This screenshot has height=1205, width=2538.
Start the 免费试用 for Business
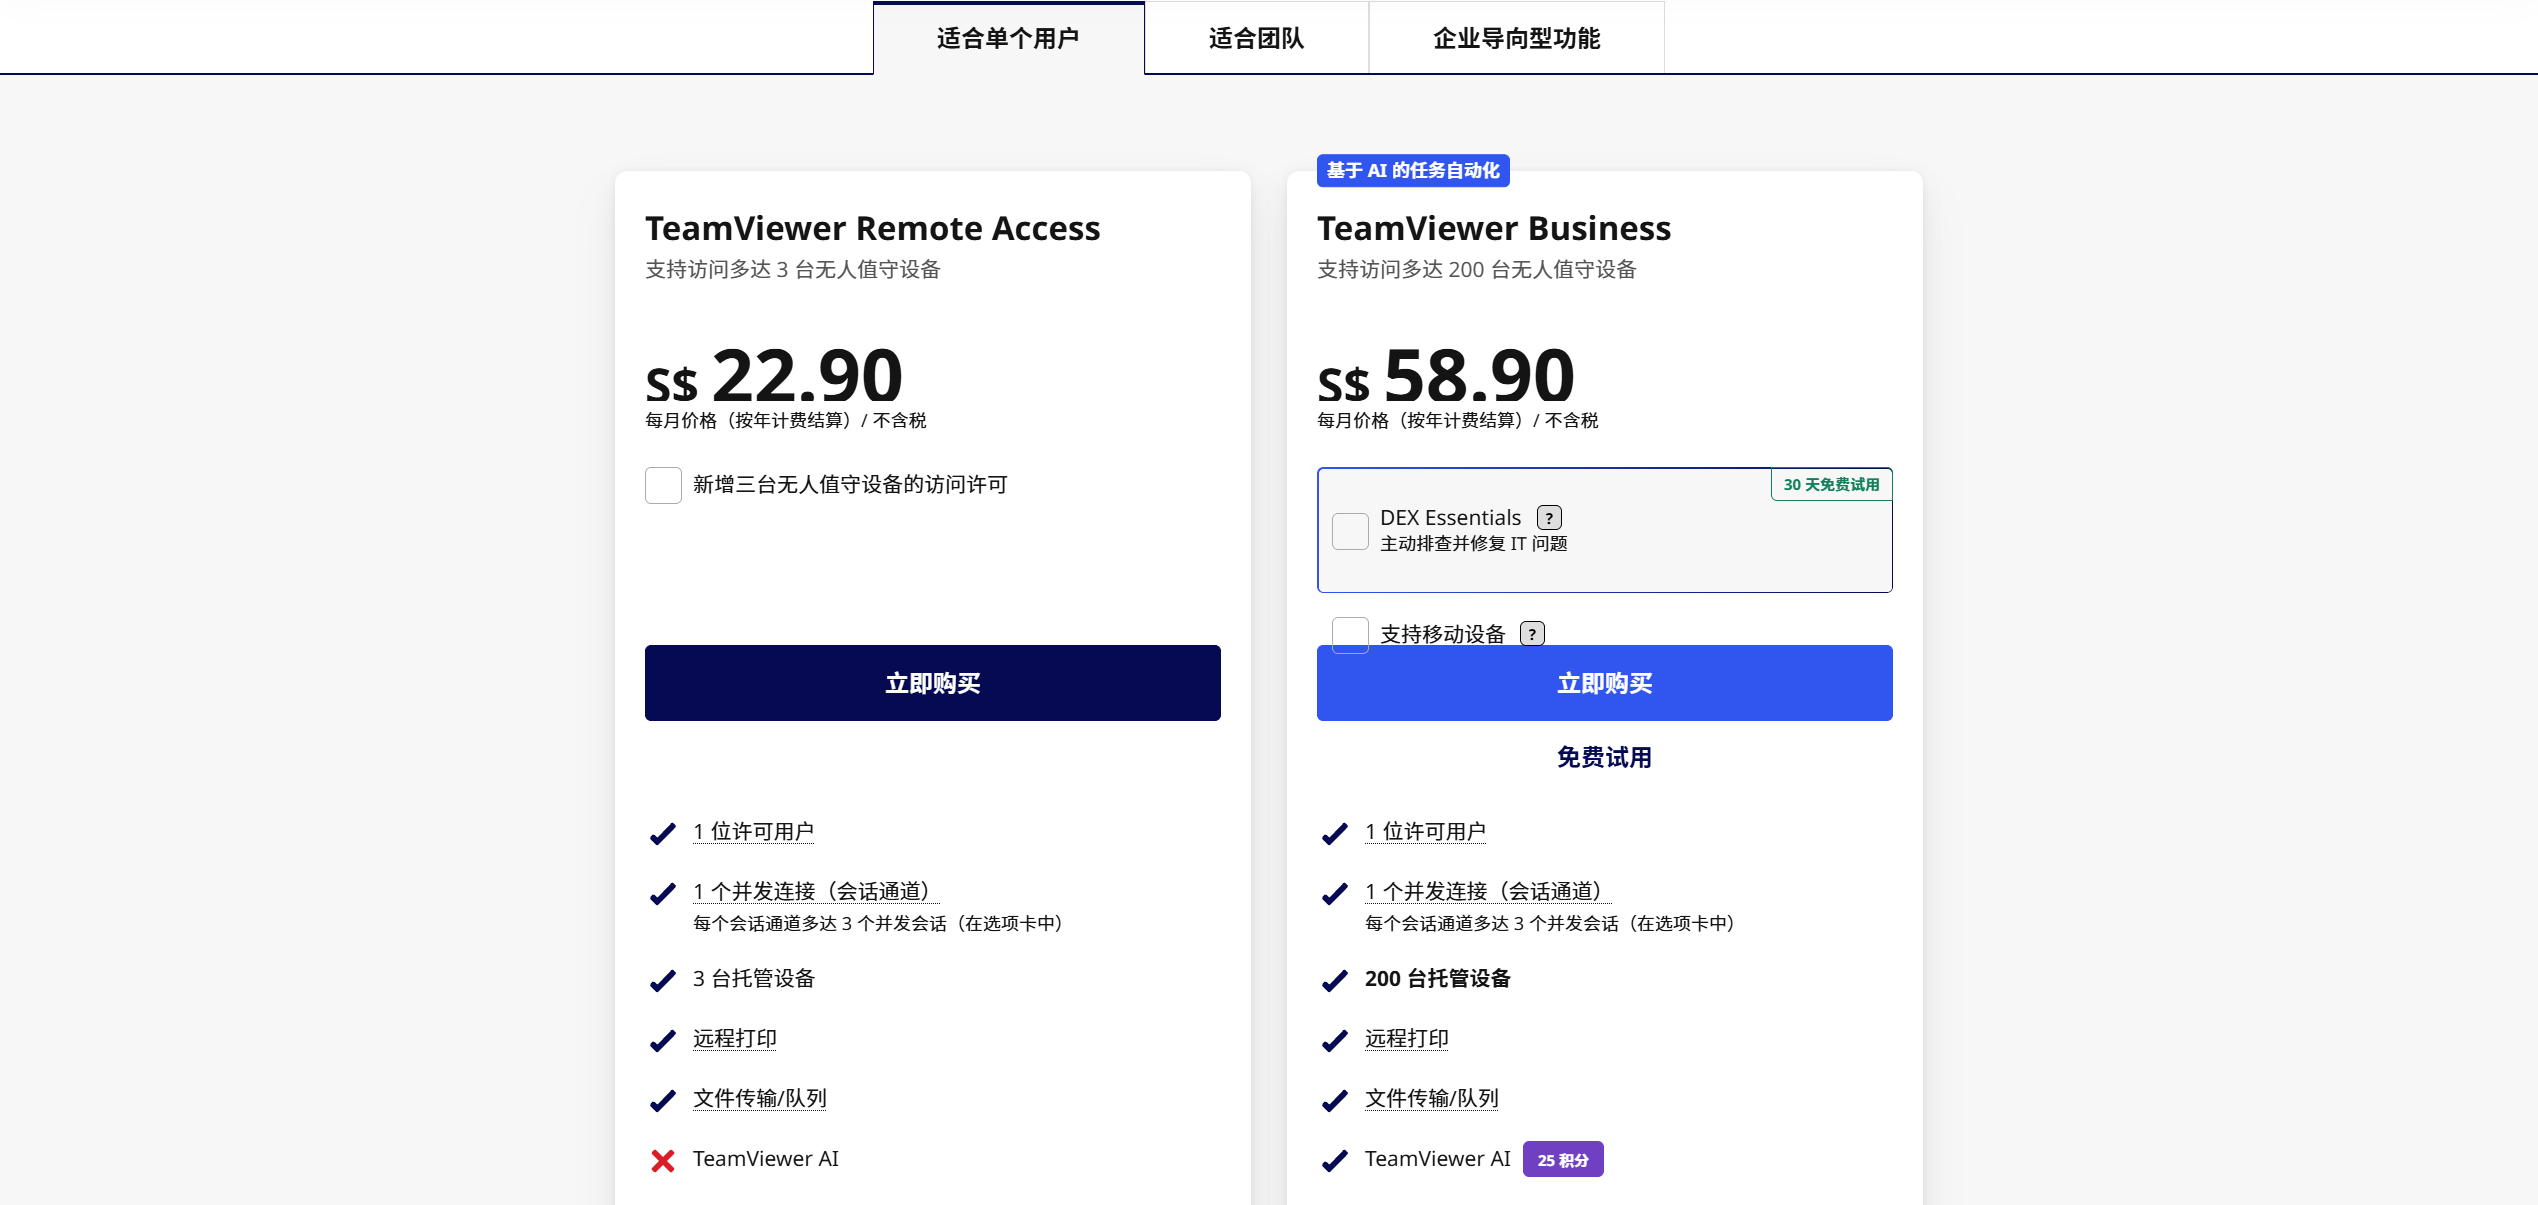(x=1604, y=758)
